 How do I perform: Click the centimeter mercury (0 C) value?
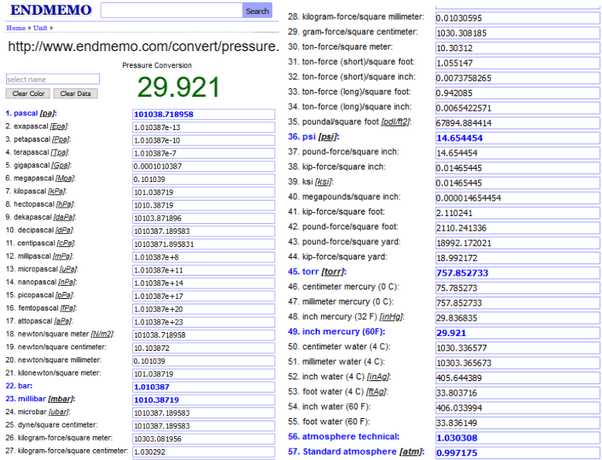coord(518,288)
